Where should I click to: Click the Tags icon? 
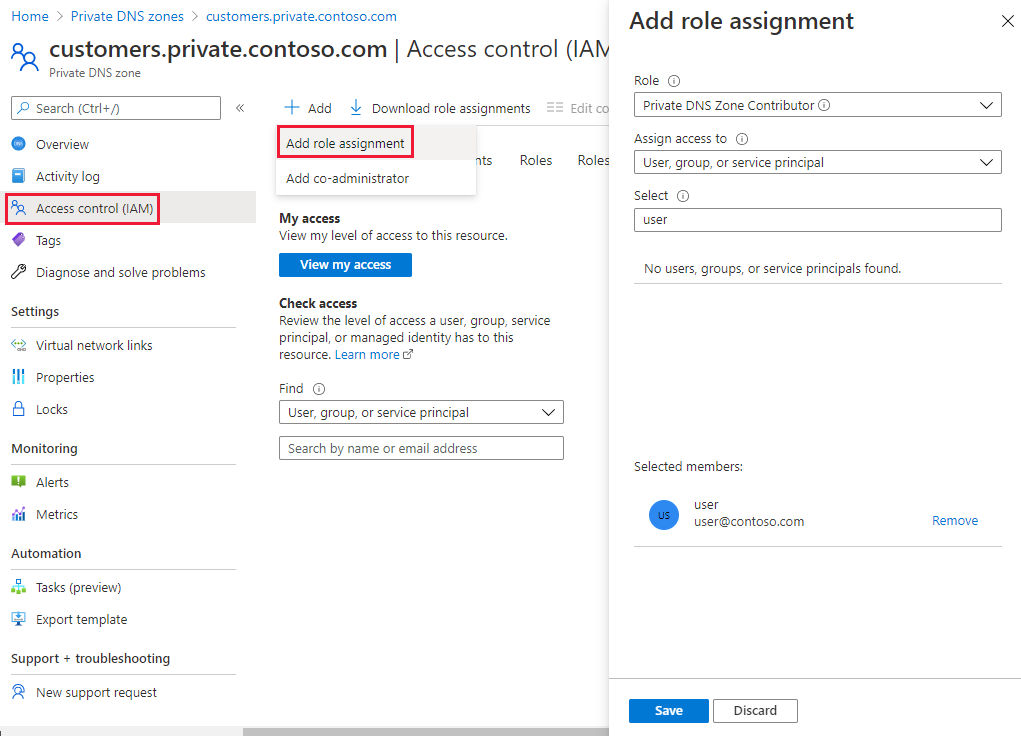coord(18,240)
